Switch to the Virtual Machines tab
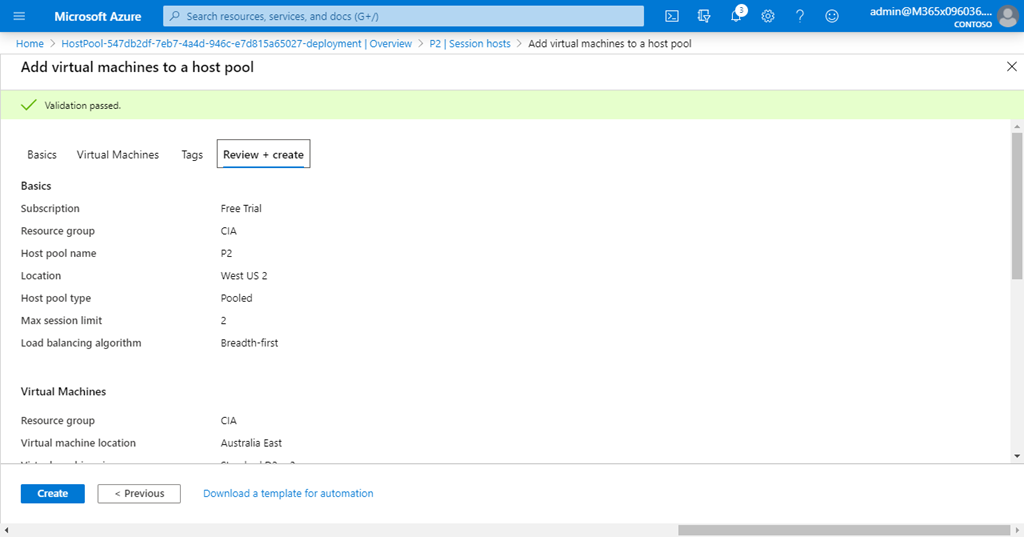1024x537 pixels. tap(118, 155)
